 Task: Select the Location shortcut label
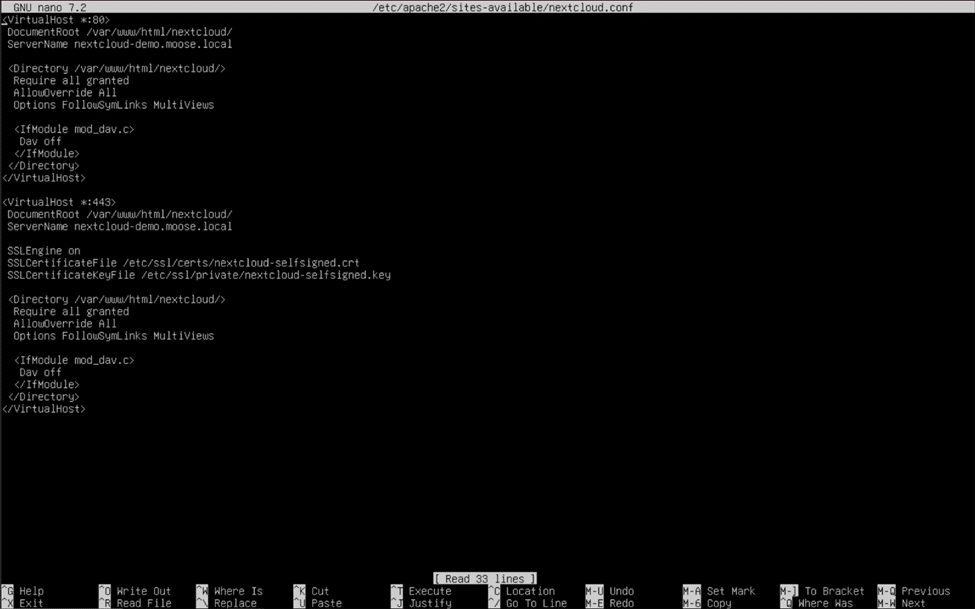[530, 591]
